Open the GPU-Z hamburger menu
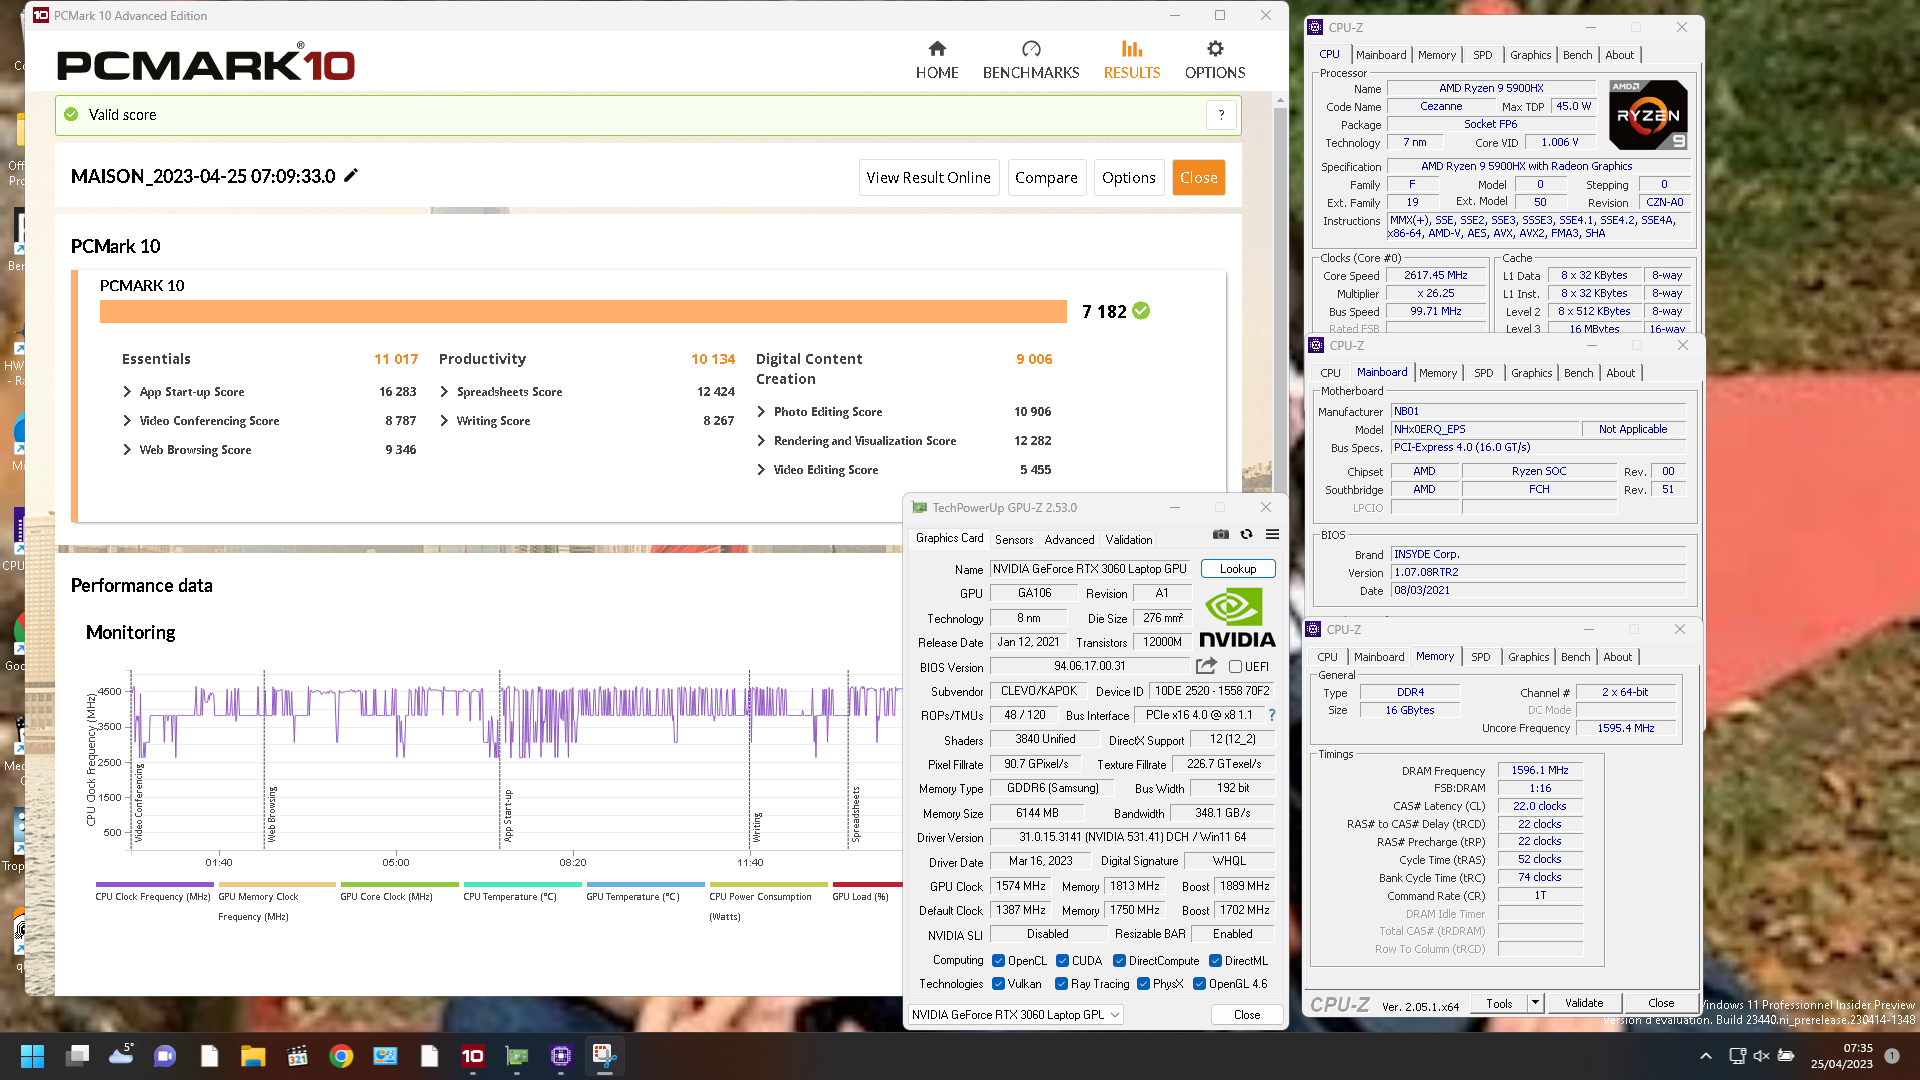 (1272, 534)
